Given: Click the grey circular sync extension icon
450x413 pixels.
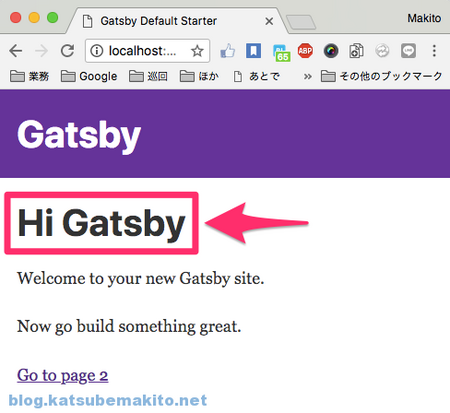Looking at the screenshot, I should tap(382, 51).
